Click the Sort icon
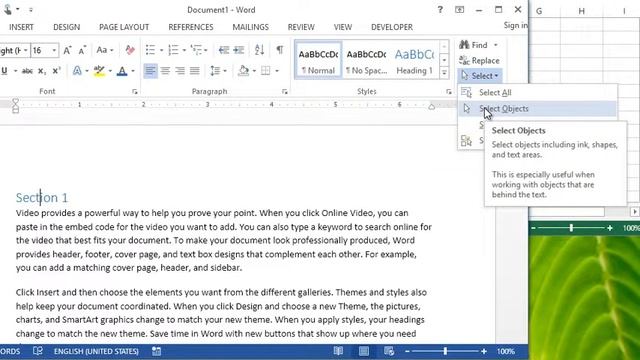Image resolution: width=640 pixels, height=360 pixels. point(259,50)
